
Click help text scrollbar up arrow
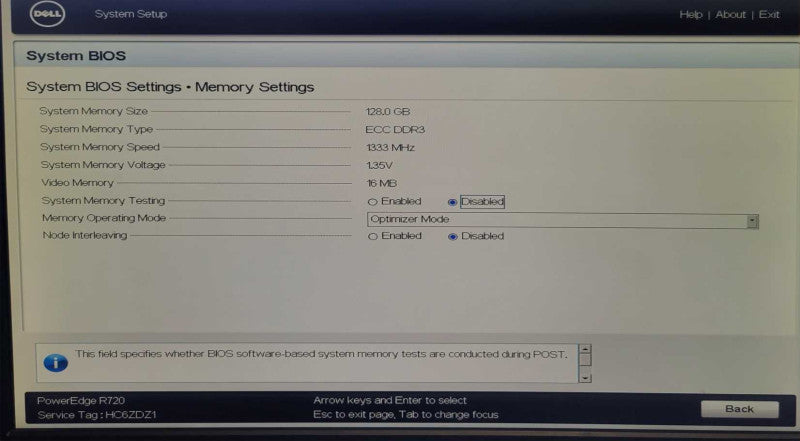586,349
